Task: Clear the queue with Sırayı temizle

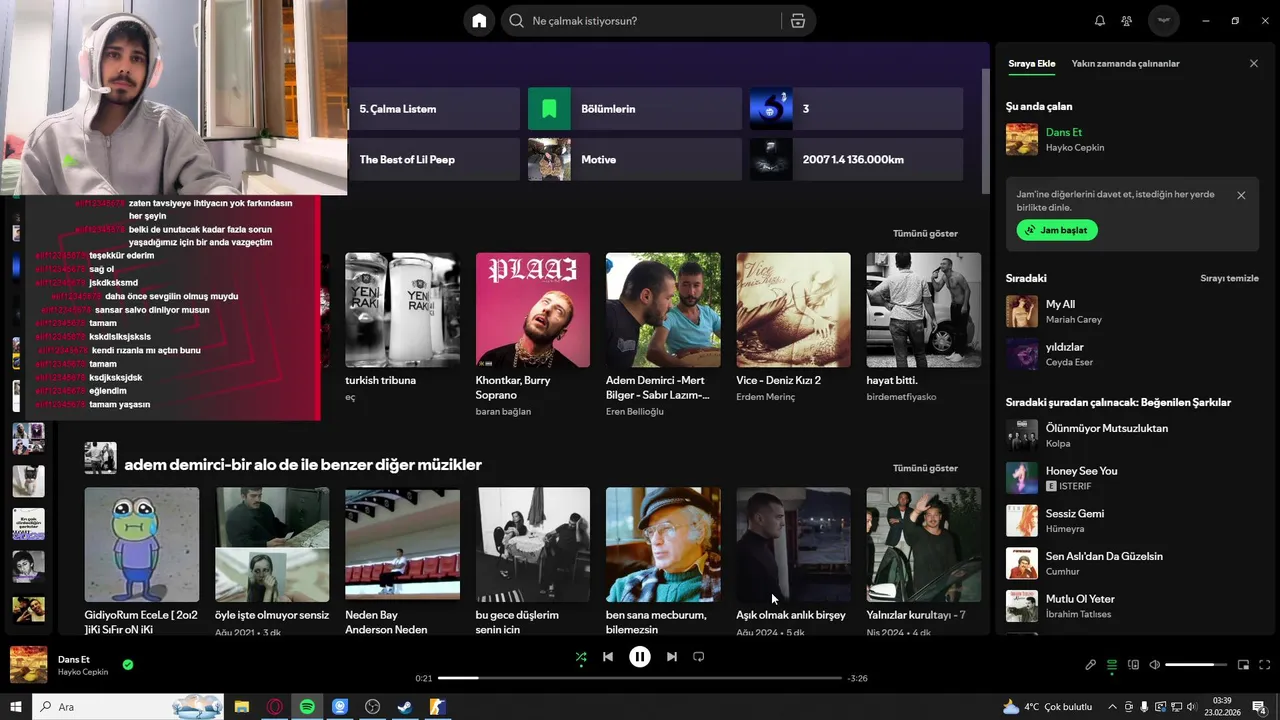Action: [x=1229, y=278]
